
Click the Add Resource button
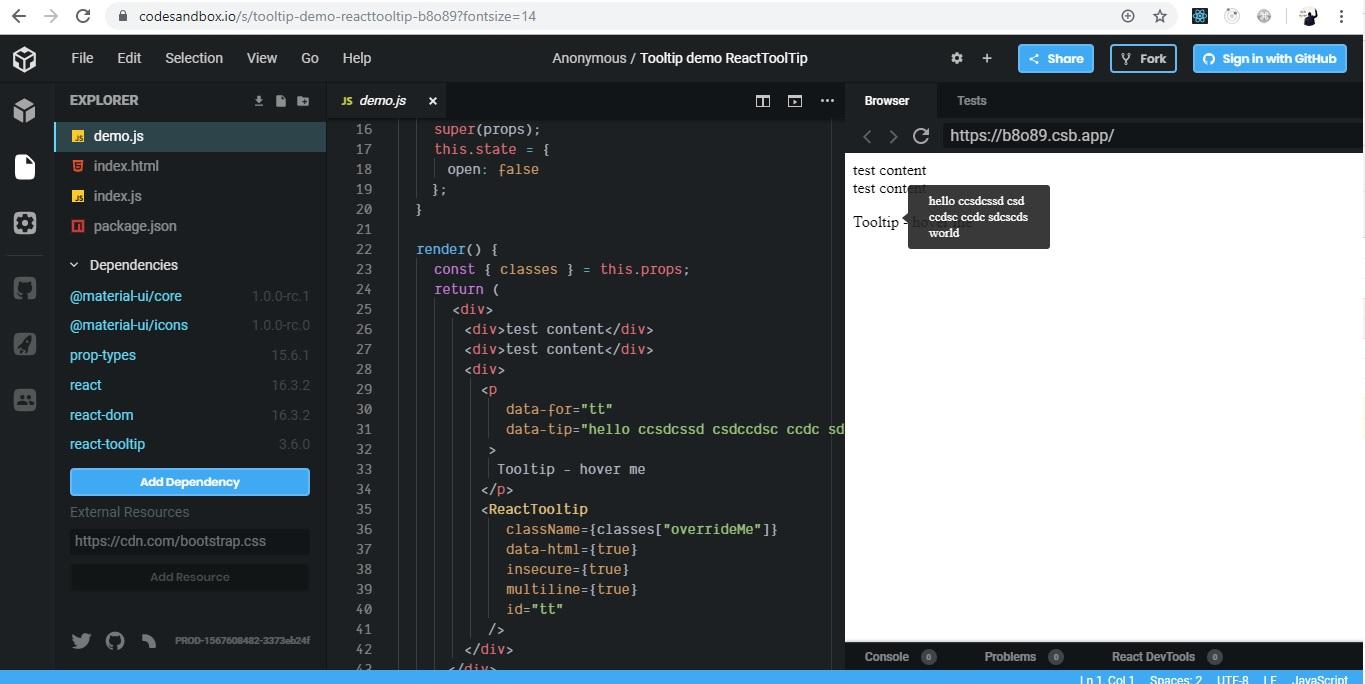[190, 577]
